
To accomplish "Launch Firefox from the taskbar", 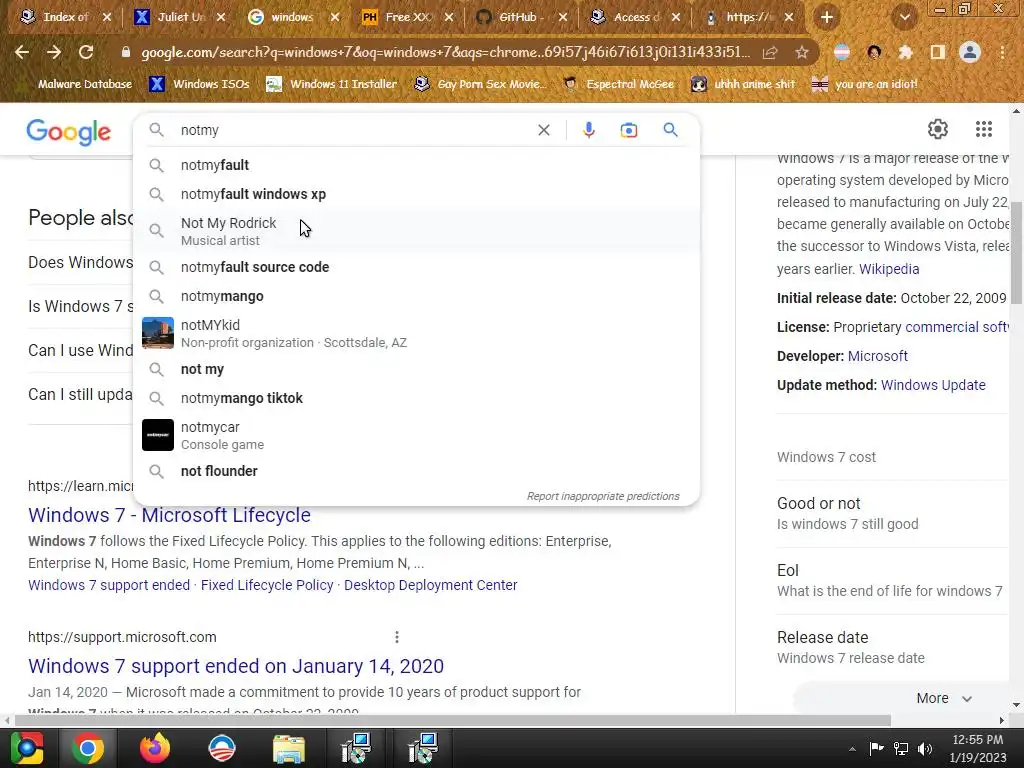I will click(x=155, y=748).
